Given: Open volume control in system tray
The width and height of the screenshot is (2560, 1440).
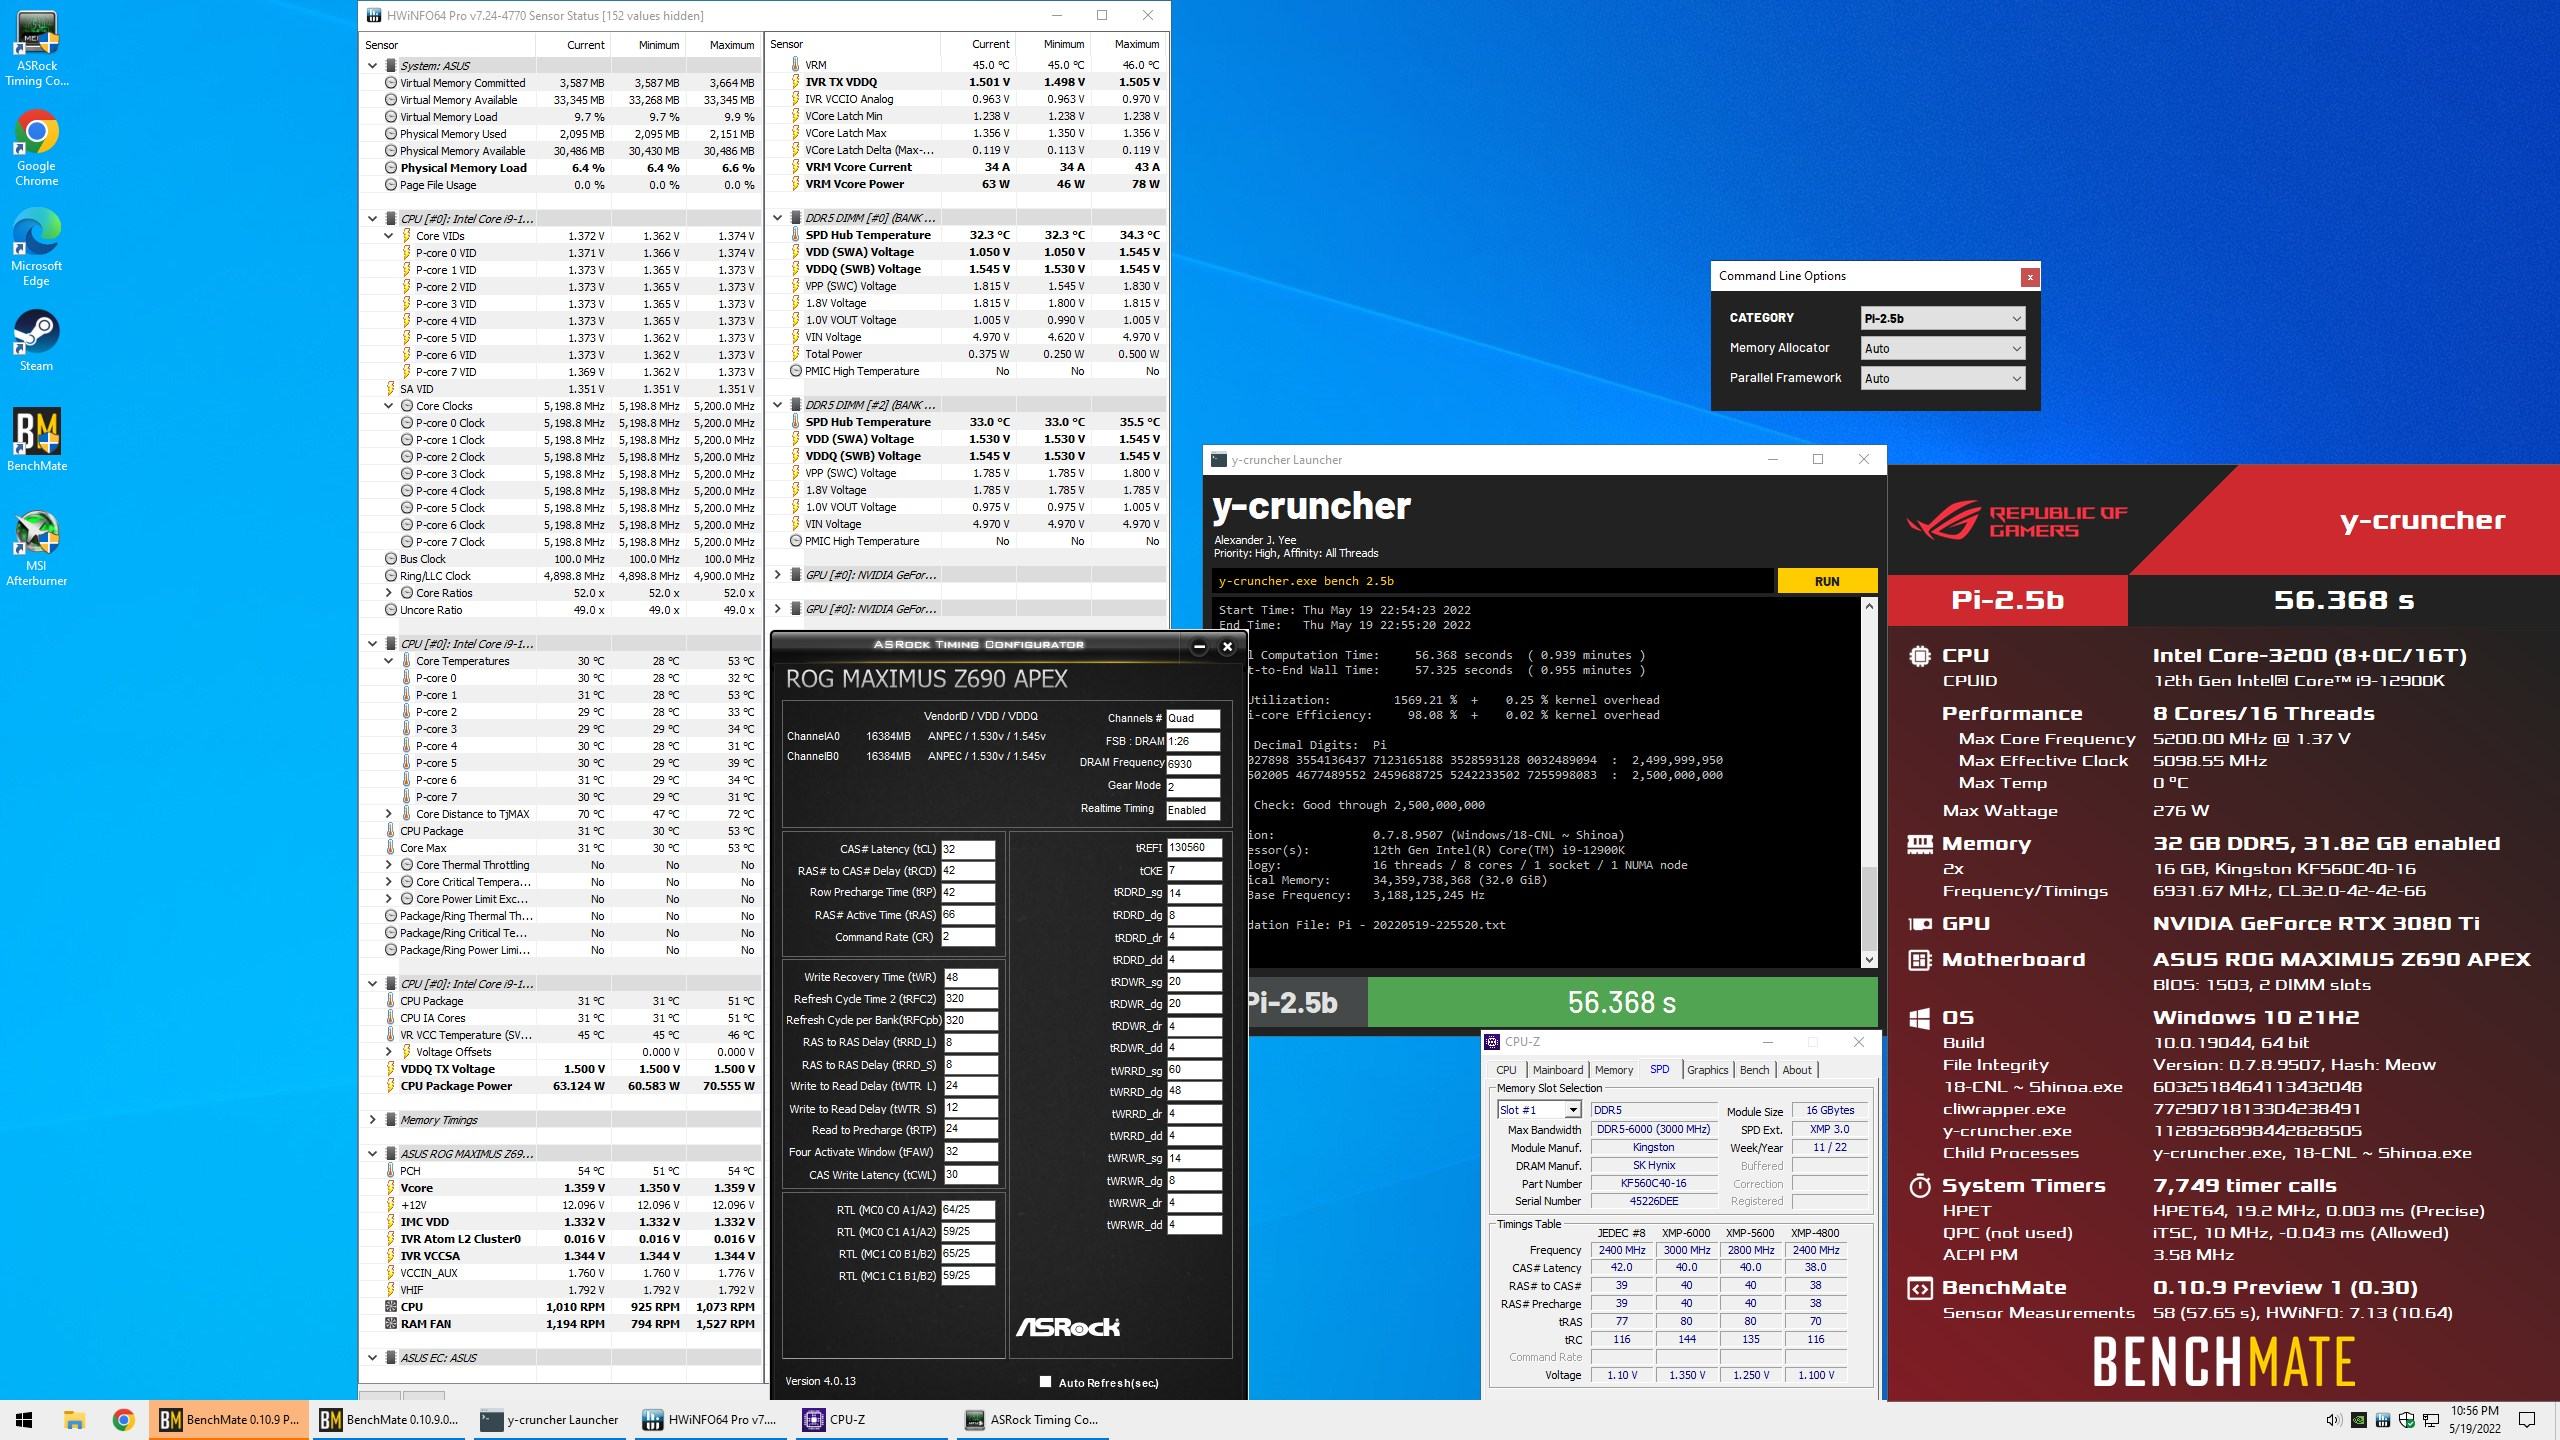Looking at the screenshot, I should click(x=2333, y=1420).
